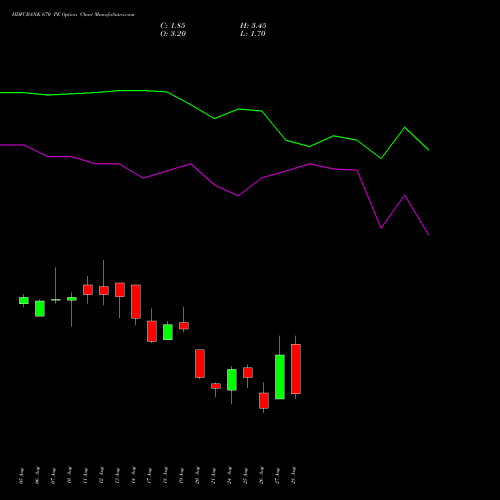Click the purple indicator line's last peak
Image resolution: width=500 pixels, height=500 pixels.
[x=405, y=195]
